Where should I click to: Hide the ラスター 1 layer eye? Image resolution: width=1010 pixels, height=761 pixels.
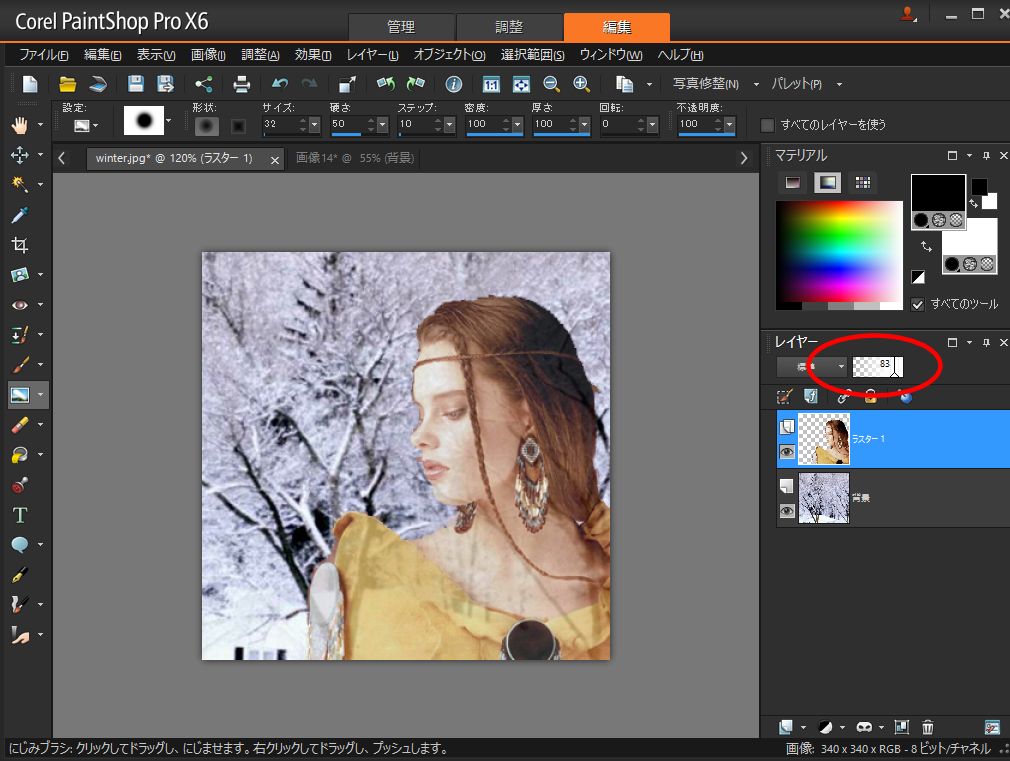[x=786, y=452]
